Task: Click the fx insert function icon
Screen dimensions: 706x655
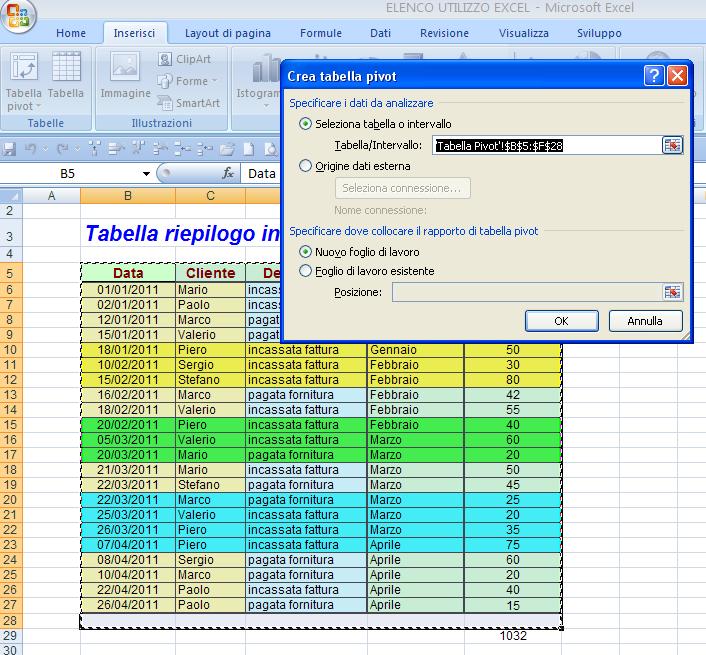Action: pos(228,173)
